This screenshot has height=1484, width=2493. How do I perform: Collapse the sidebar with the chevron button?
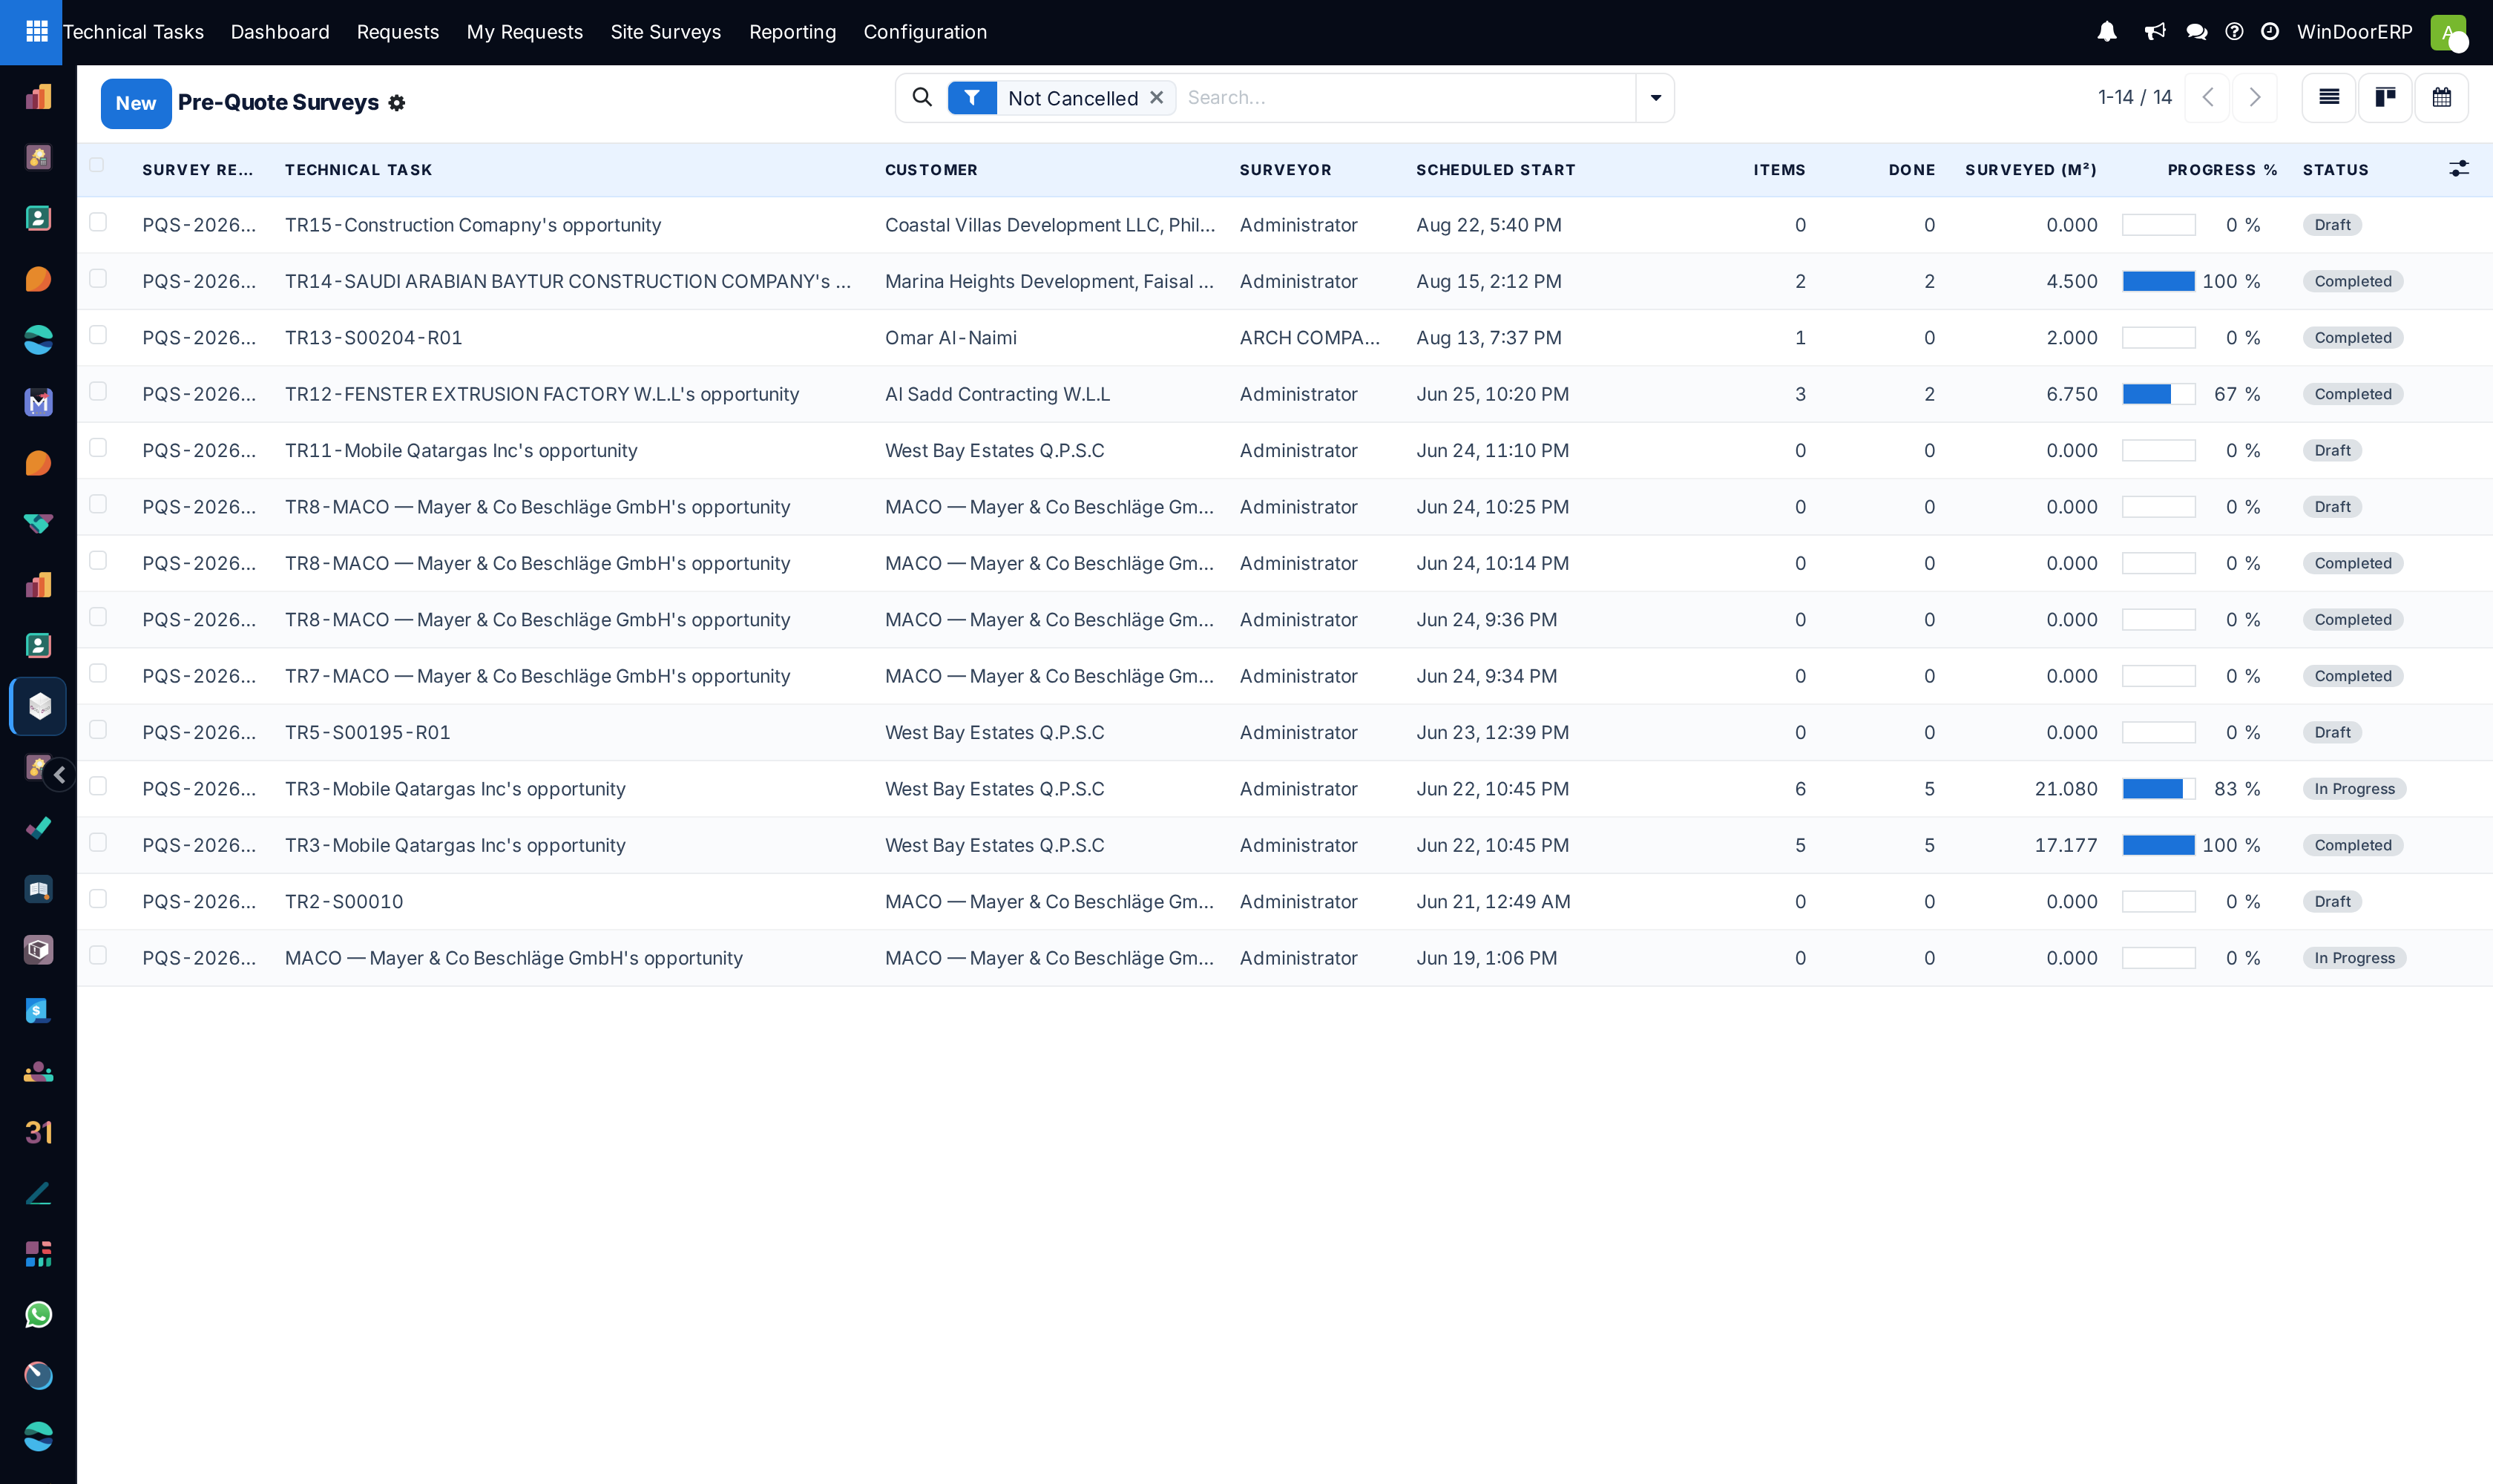pyautogui.click(x=60, y=775)
